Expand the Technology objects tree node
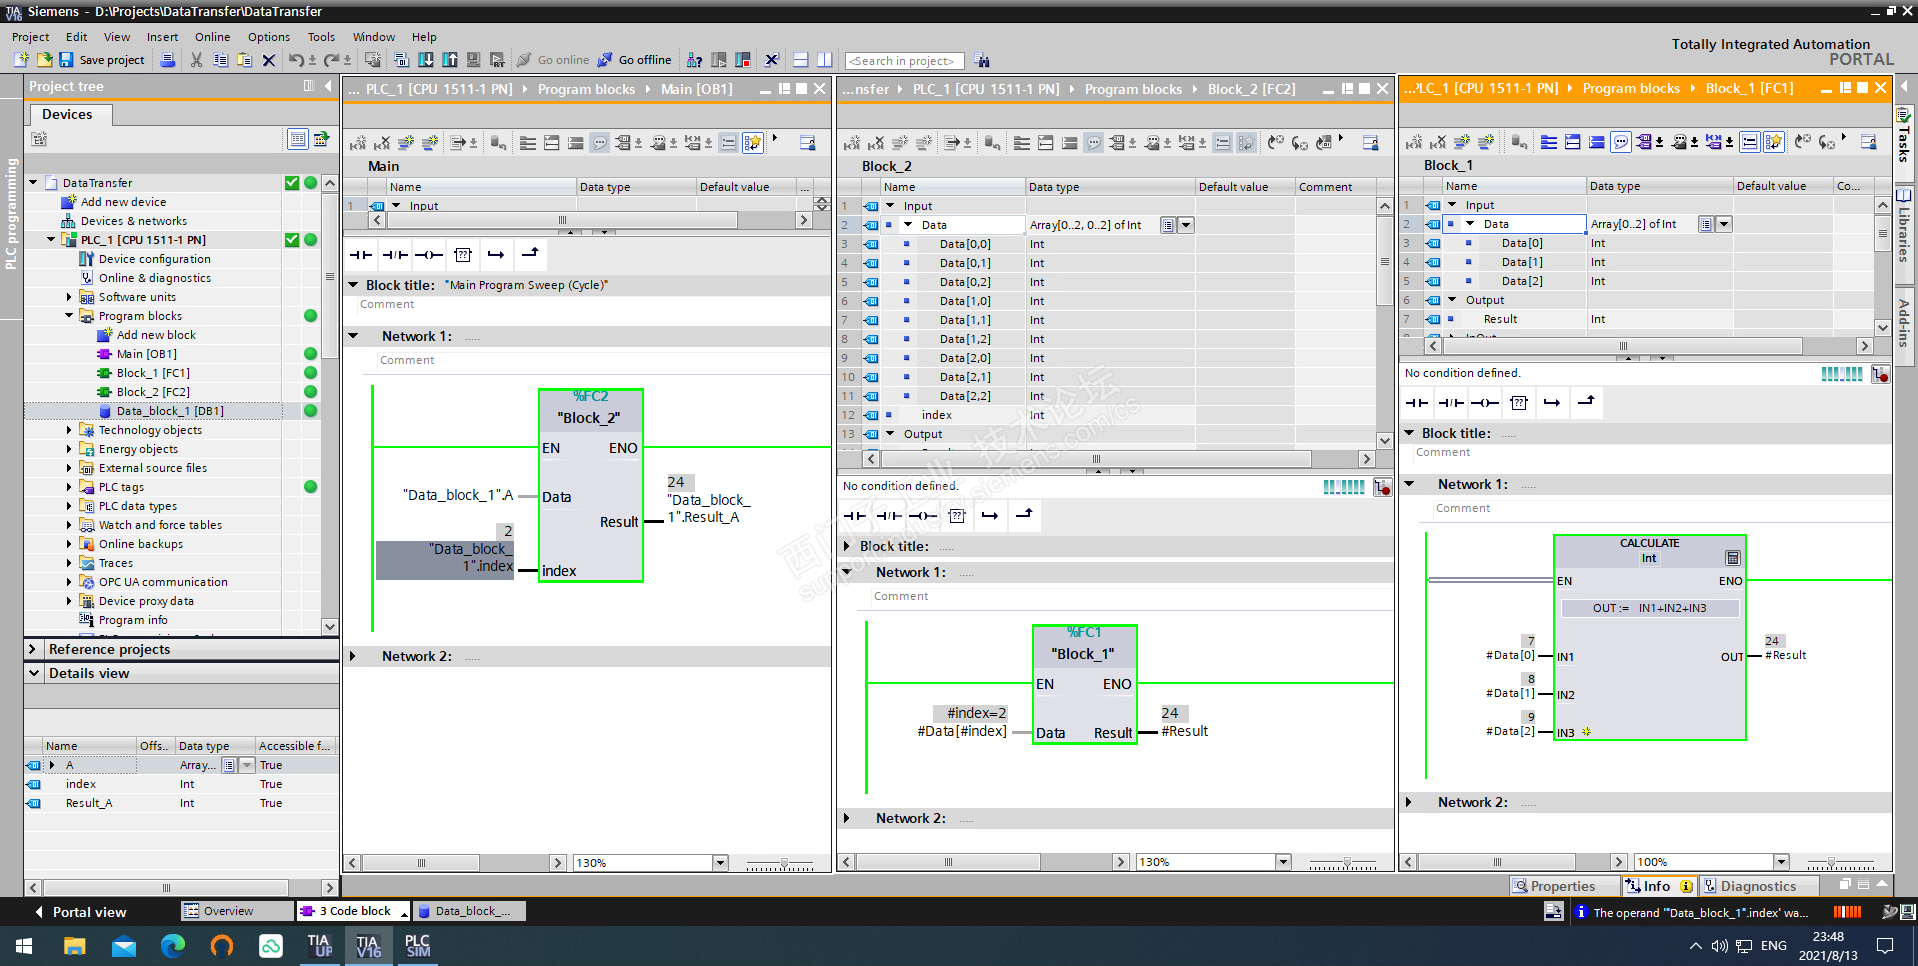The image size is (1918, 966). pyautogui.click(x=69, y=430)
